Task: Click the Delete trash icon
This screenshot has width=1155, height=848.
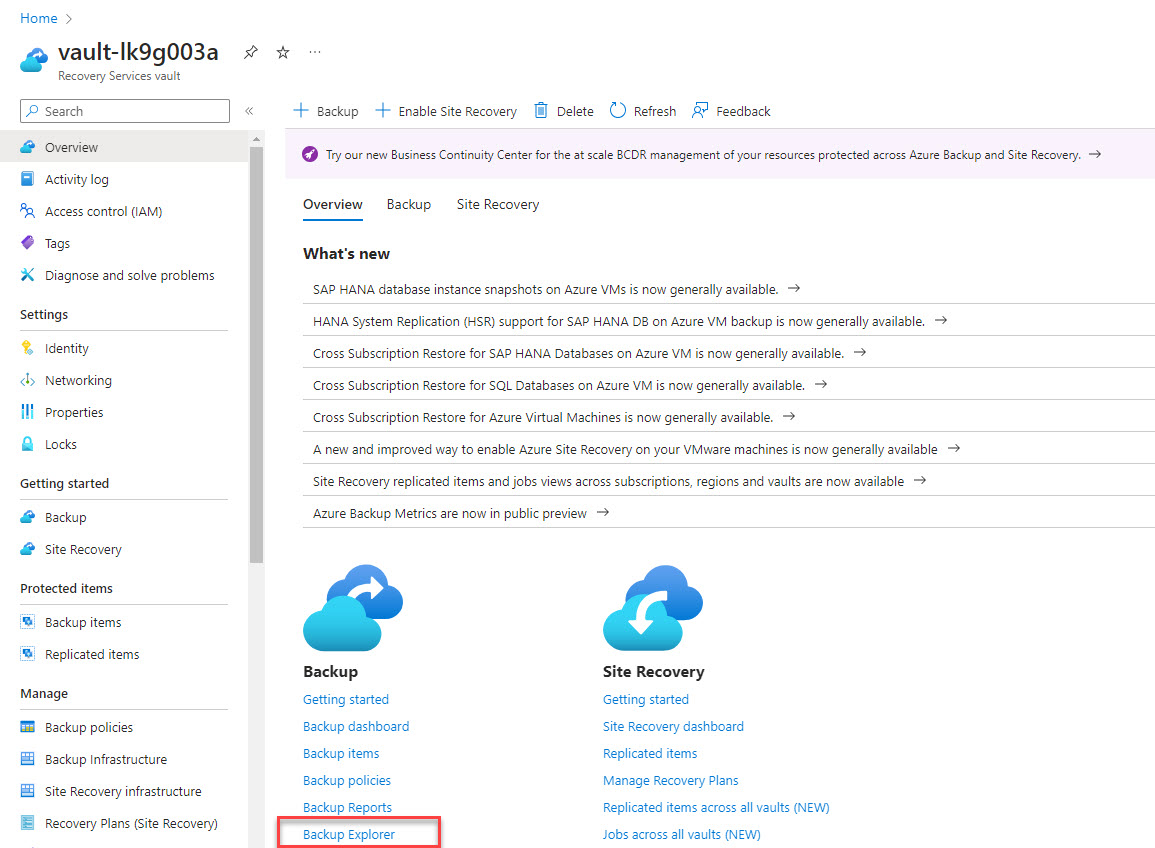Action: click(541, 111)
